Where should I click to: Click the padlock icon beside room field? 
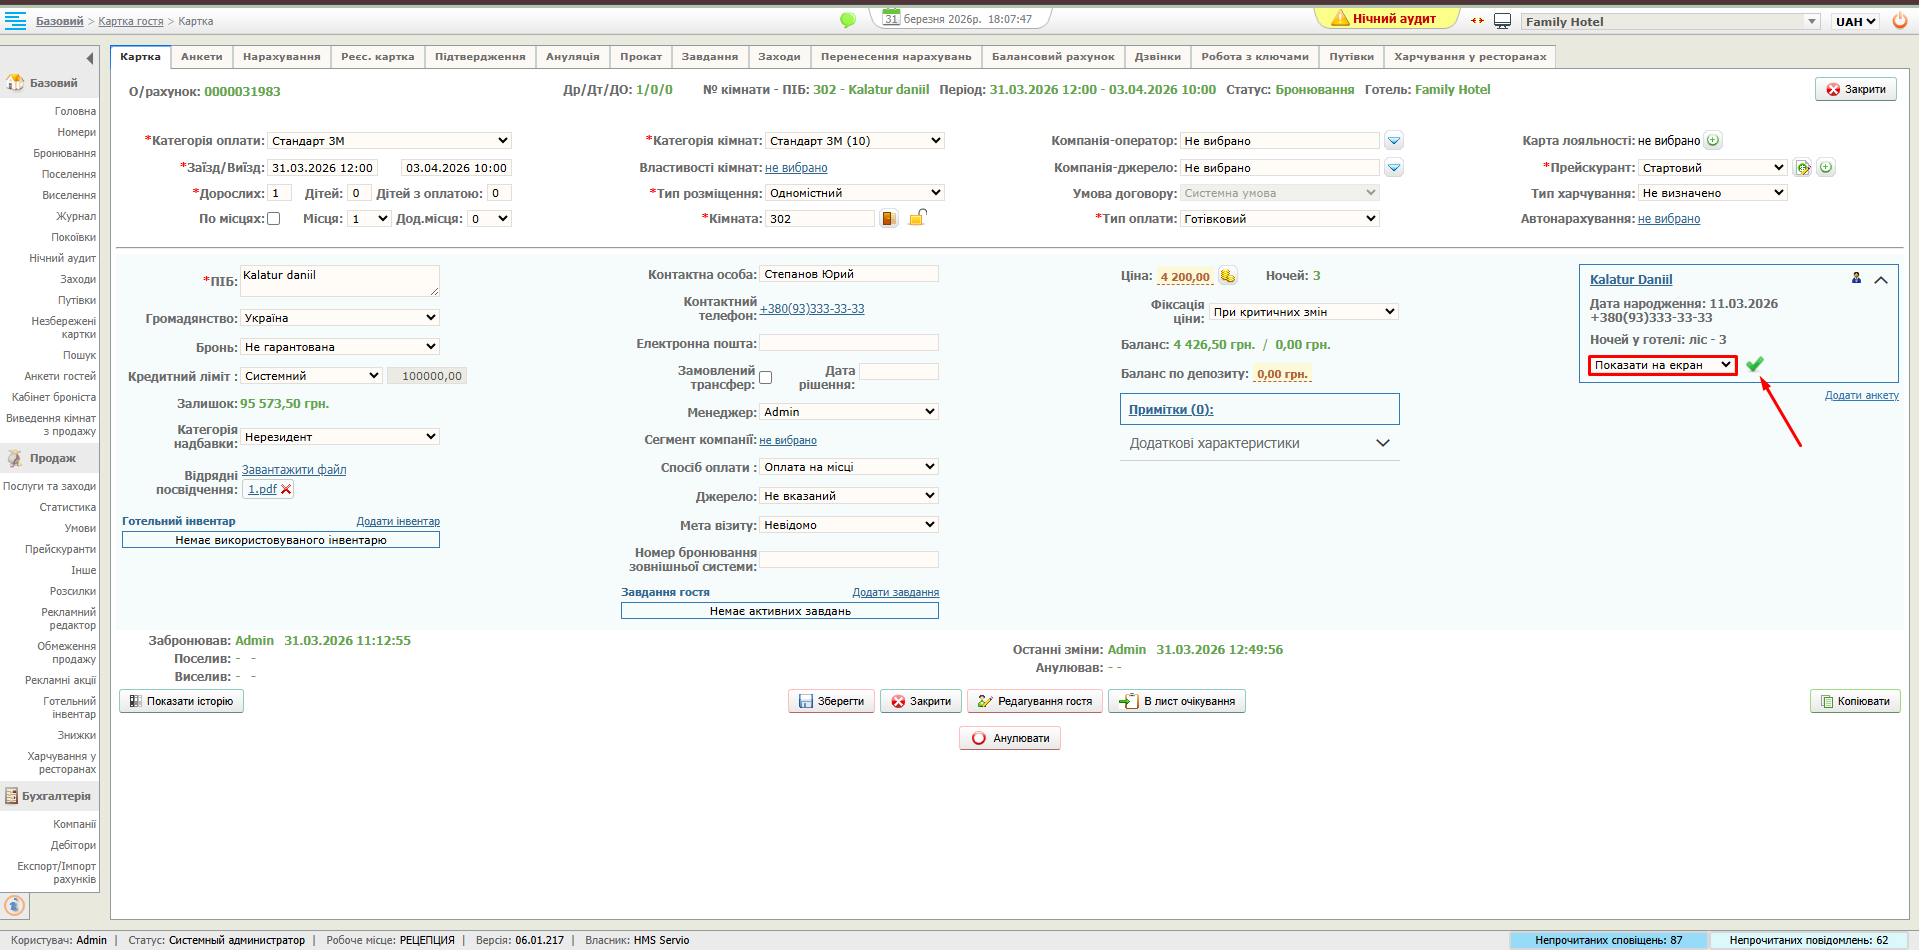click(x=917, y=217)
